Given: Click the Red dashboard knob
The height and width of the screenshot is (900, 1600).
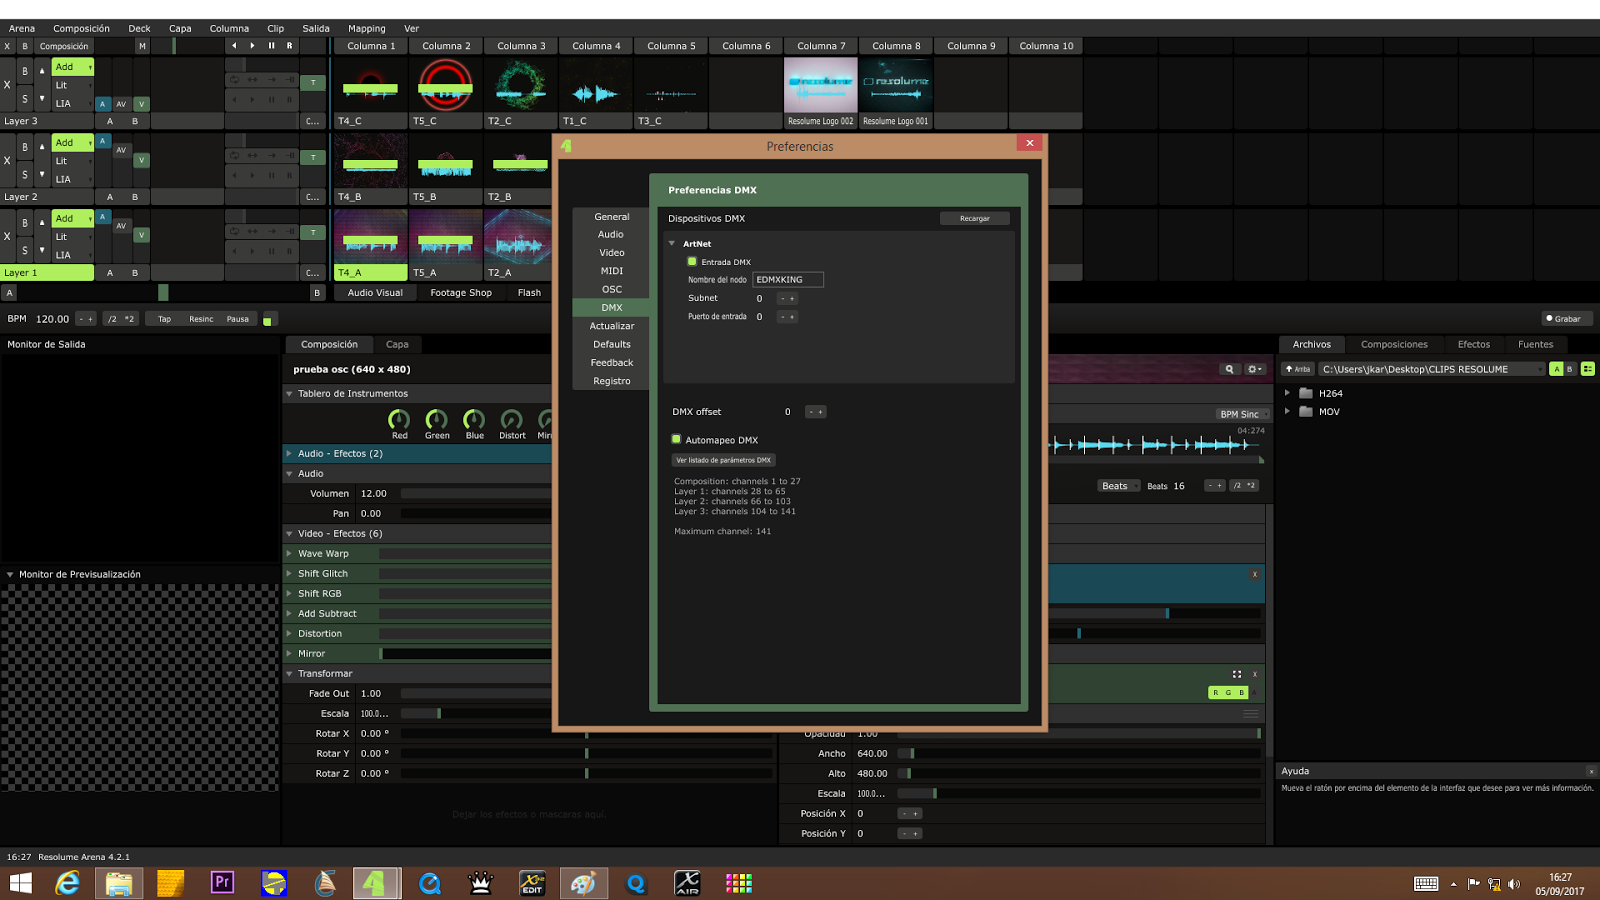Looking at the screenshot, I should (x=399, y=419).
